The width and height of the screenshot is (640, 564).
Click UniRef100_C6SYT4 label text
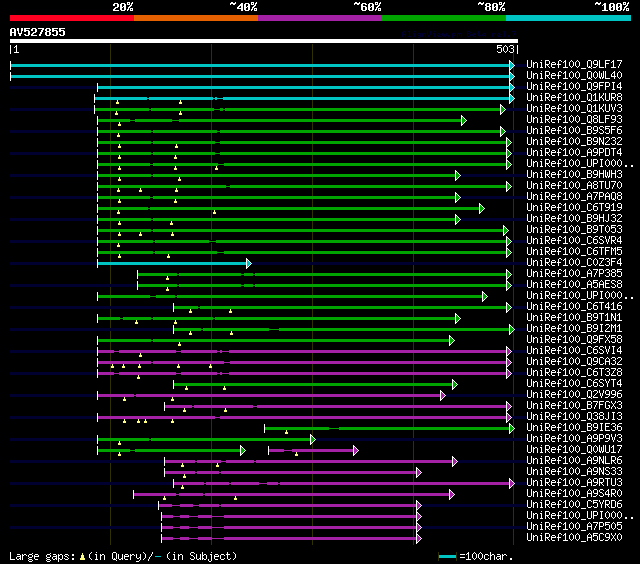pos(574,384)
